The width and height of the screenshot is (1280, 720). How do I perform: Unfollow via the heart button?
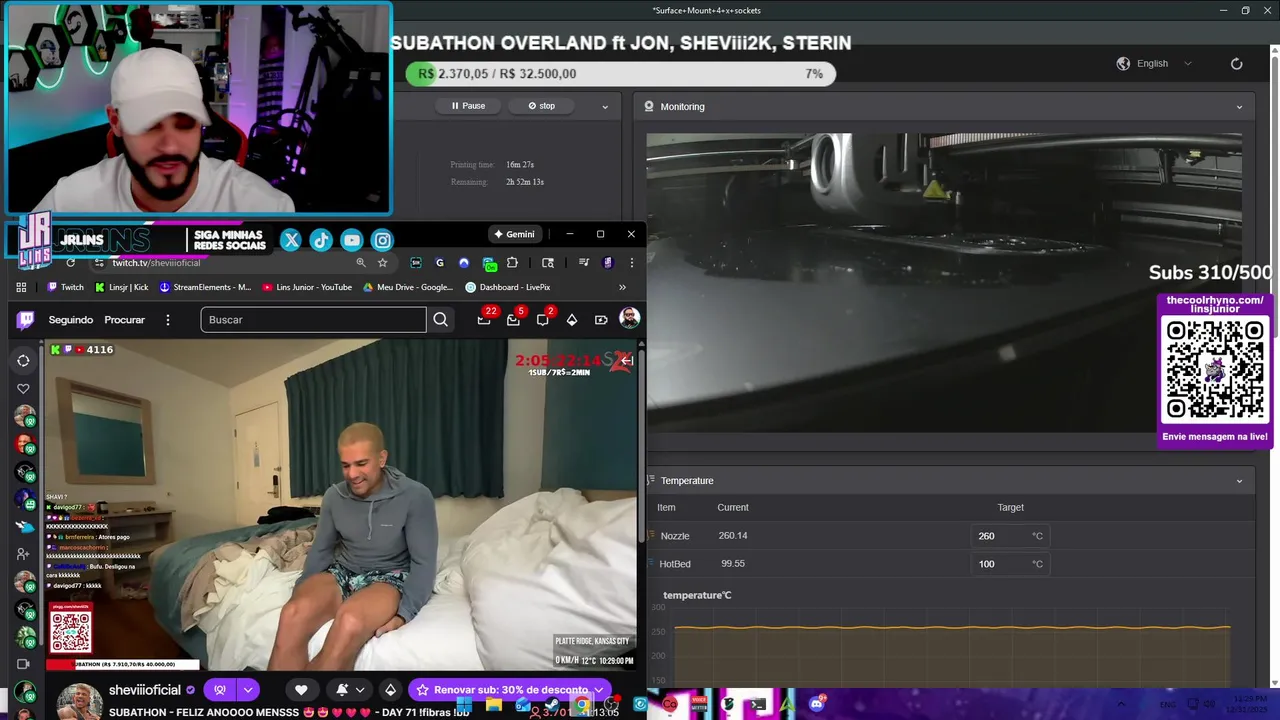(301, 690)
